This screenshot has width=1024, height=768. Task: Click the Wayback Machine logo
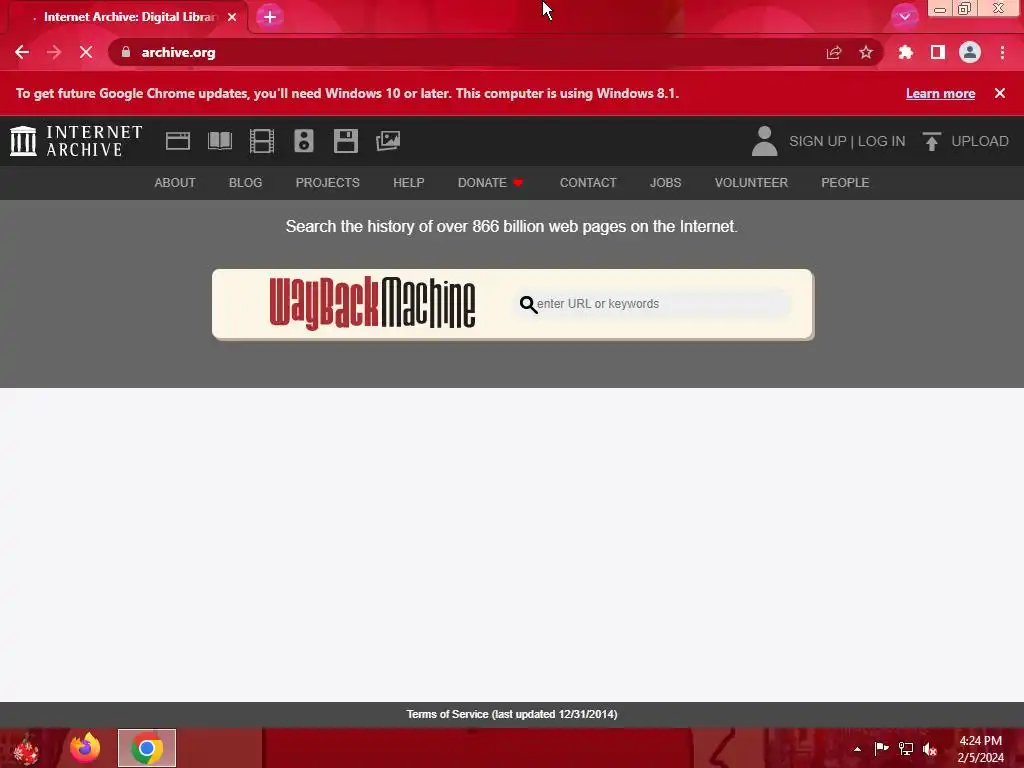pyautogui.click(x=372, y=304)
